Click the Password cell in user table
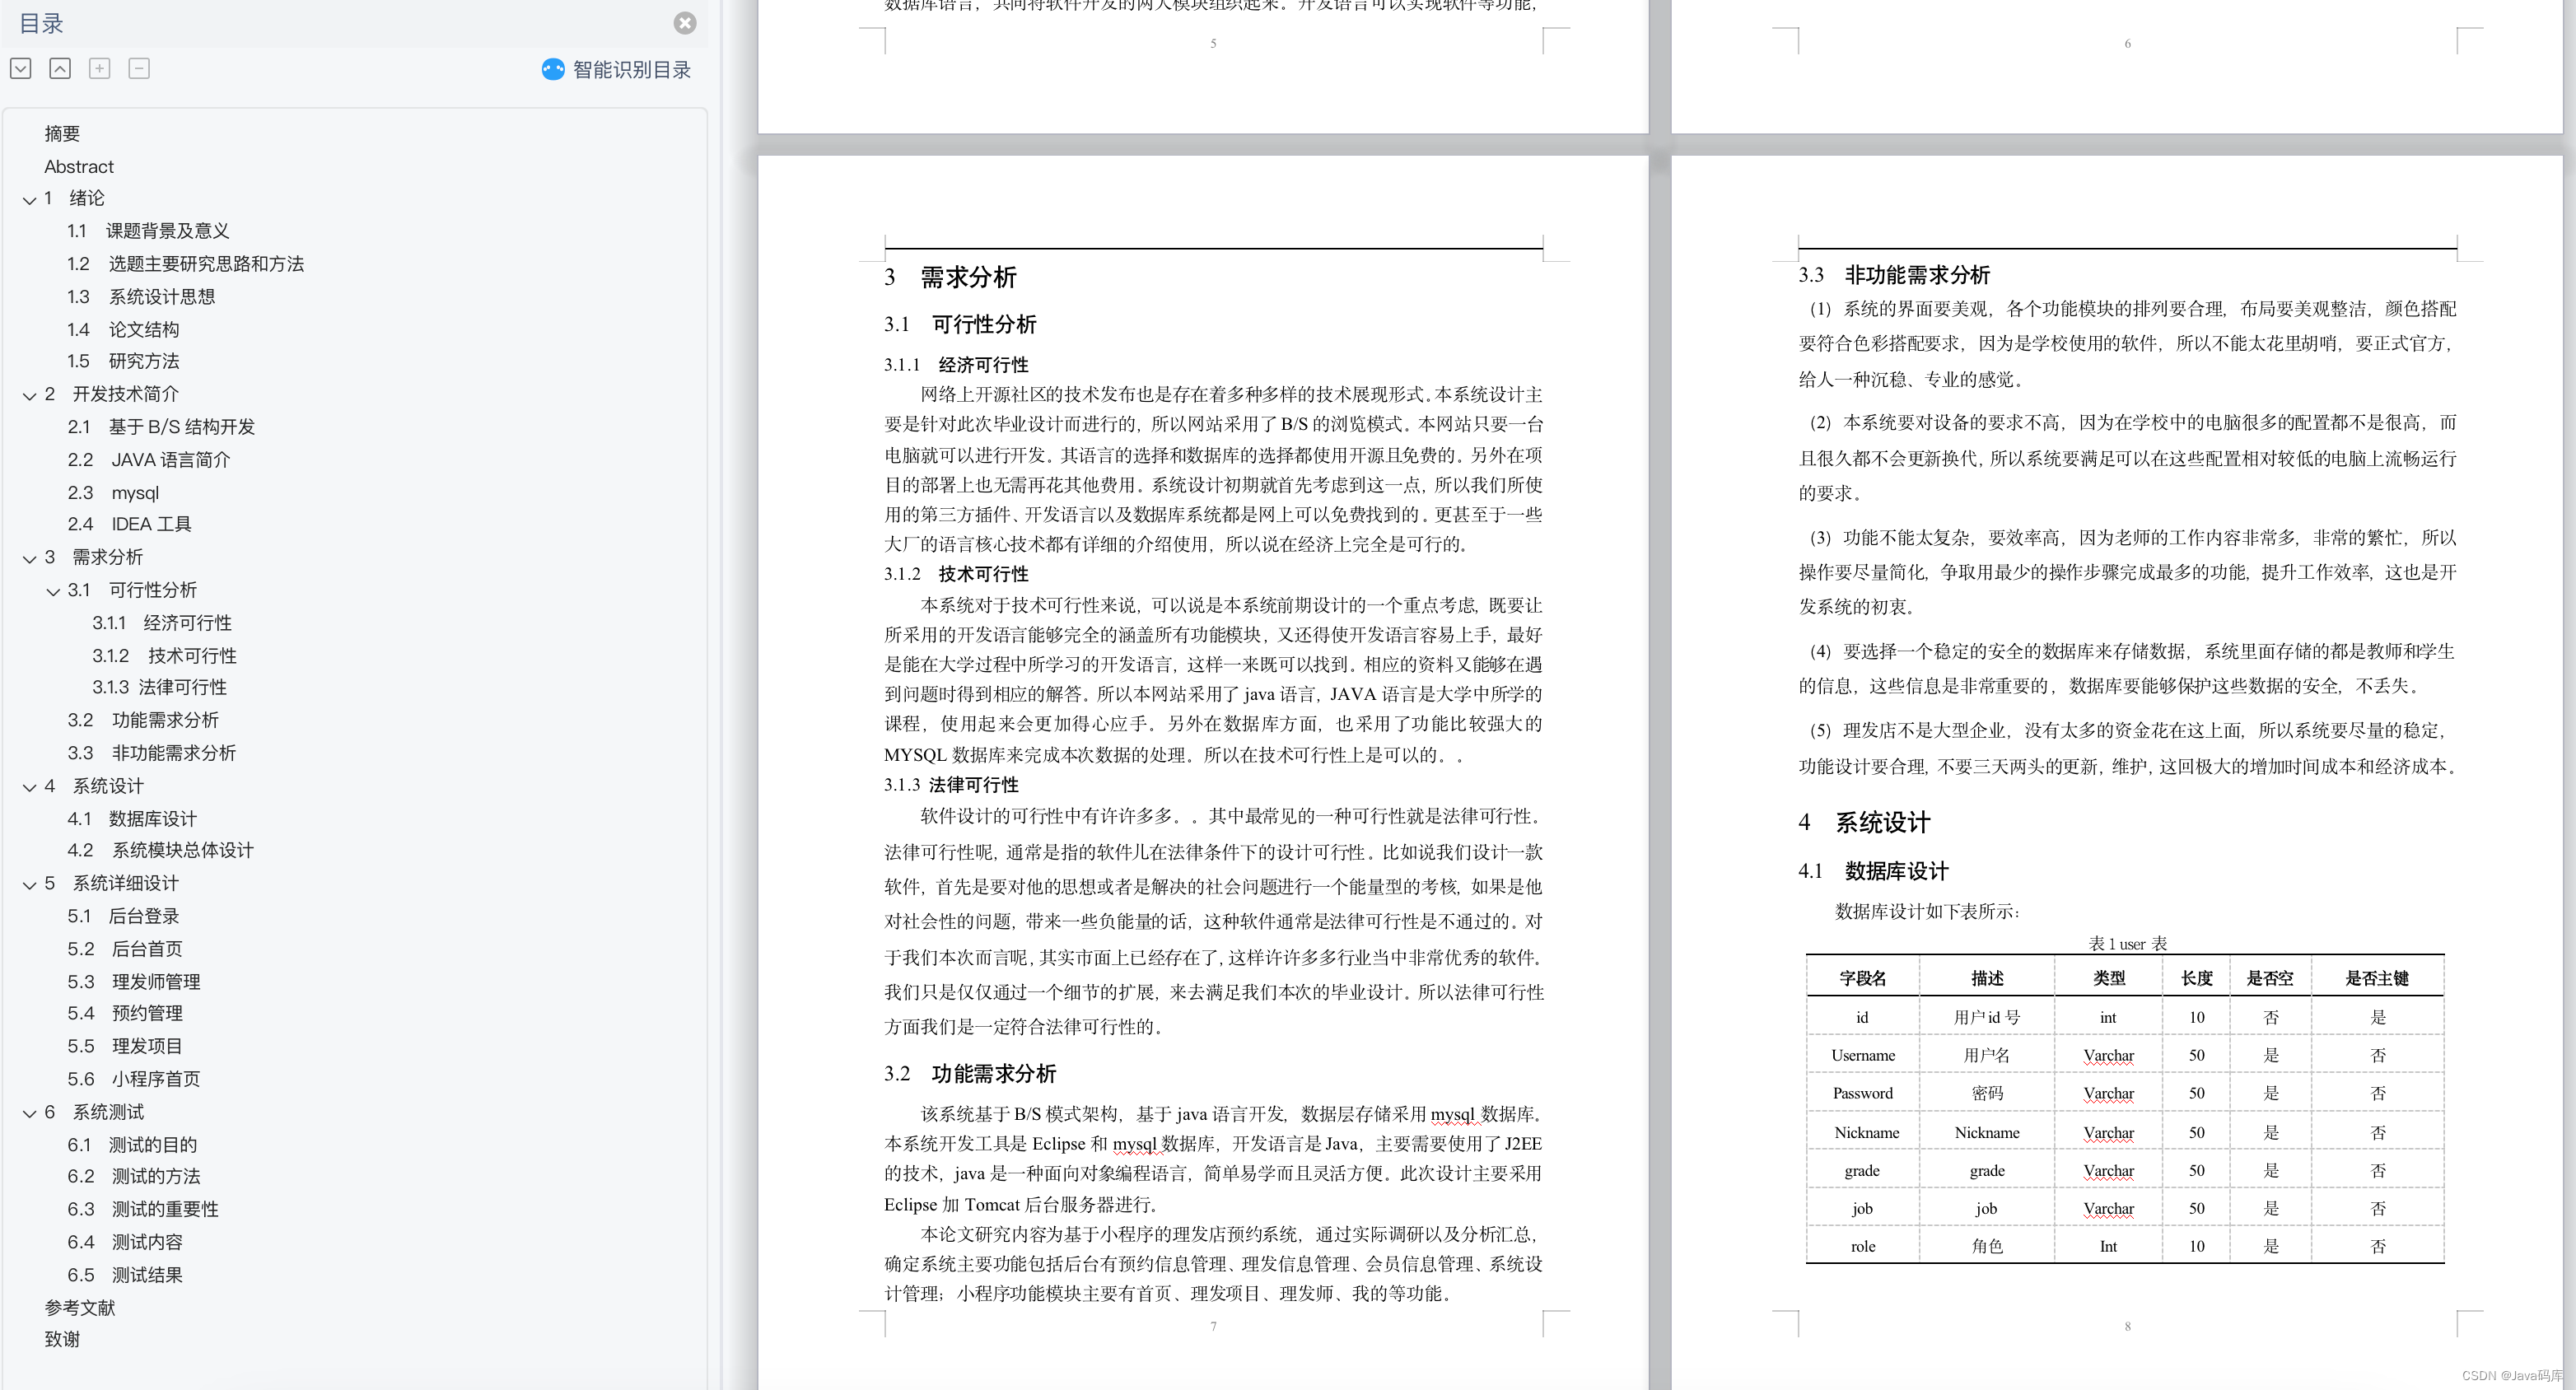The width and height of the screenshot is (2576, 1390). click(x=1862, y=1093)
